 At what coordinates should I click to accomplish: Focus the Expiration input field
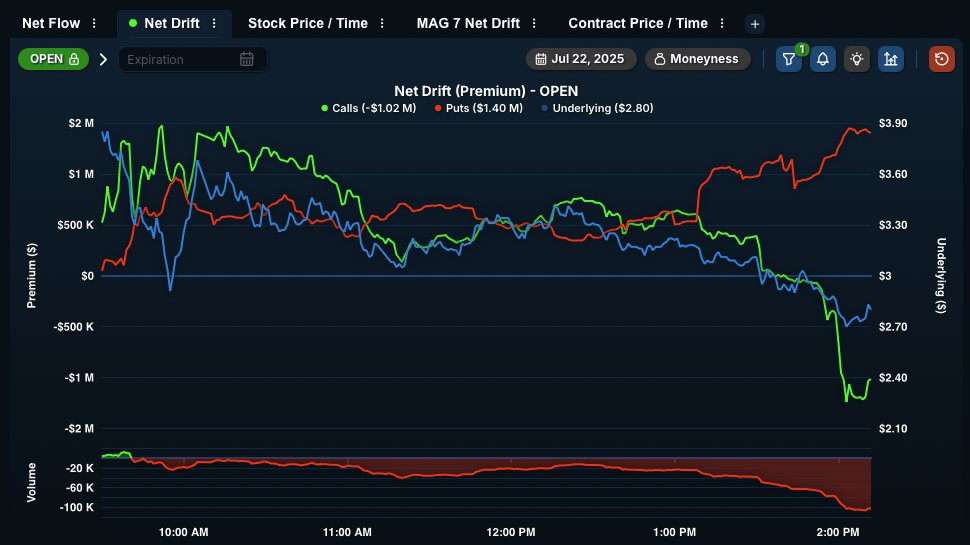[x=192, y=59]
